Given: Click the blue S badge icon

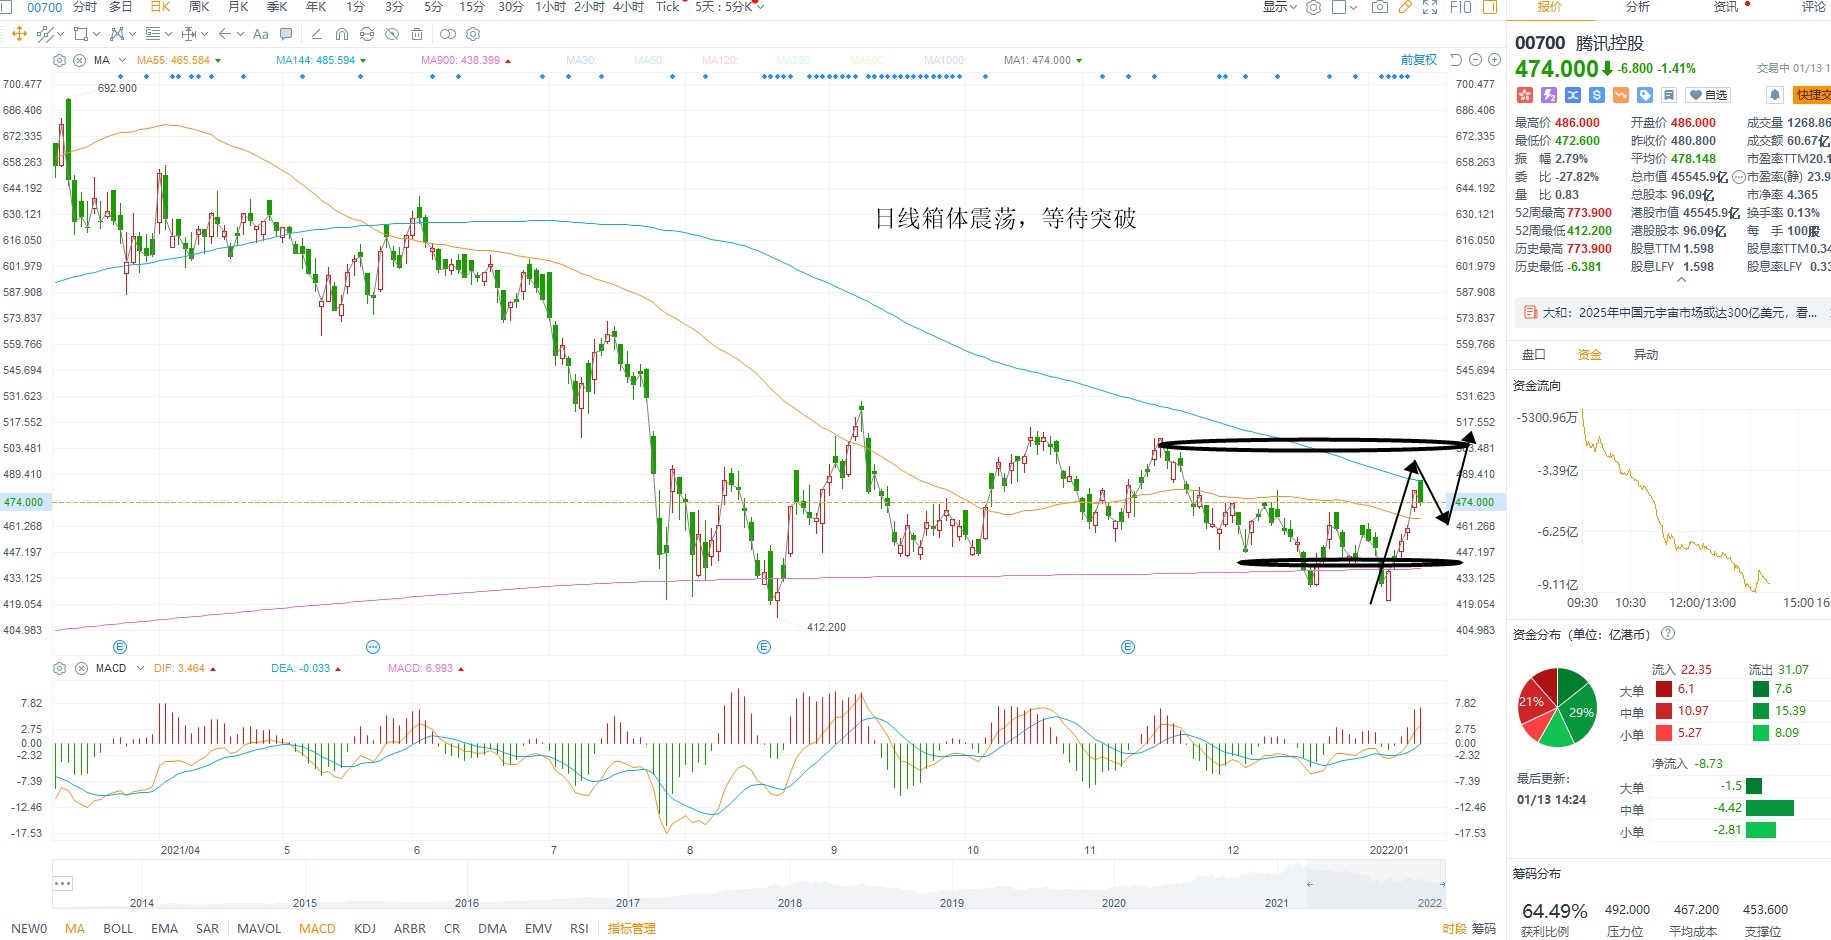Looking at the screenshot, I should point(1597,95).
